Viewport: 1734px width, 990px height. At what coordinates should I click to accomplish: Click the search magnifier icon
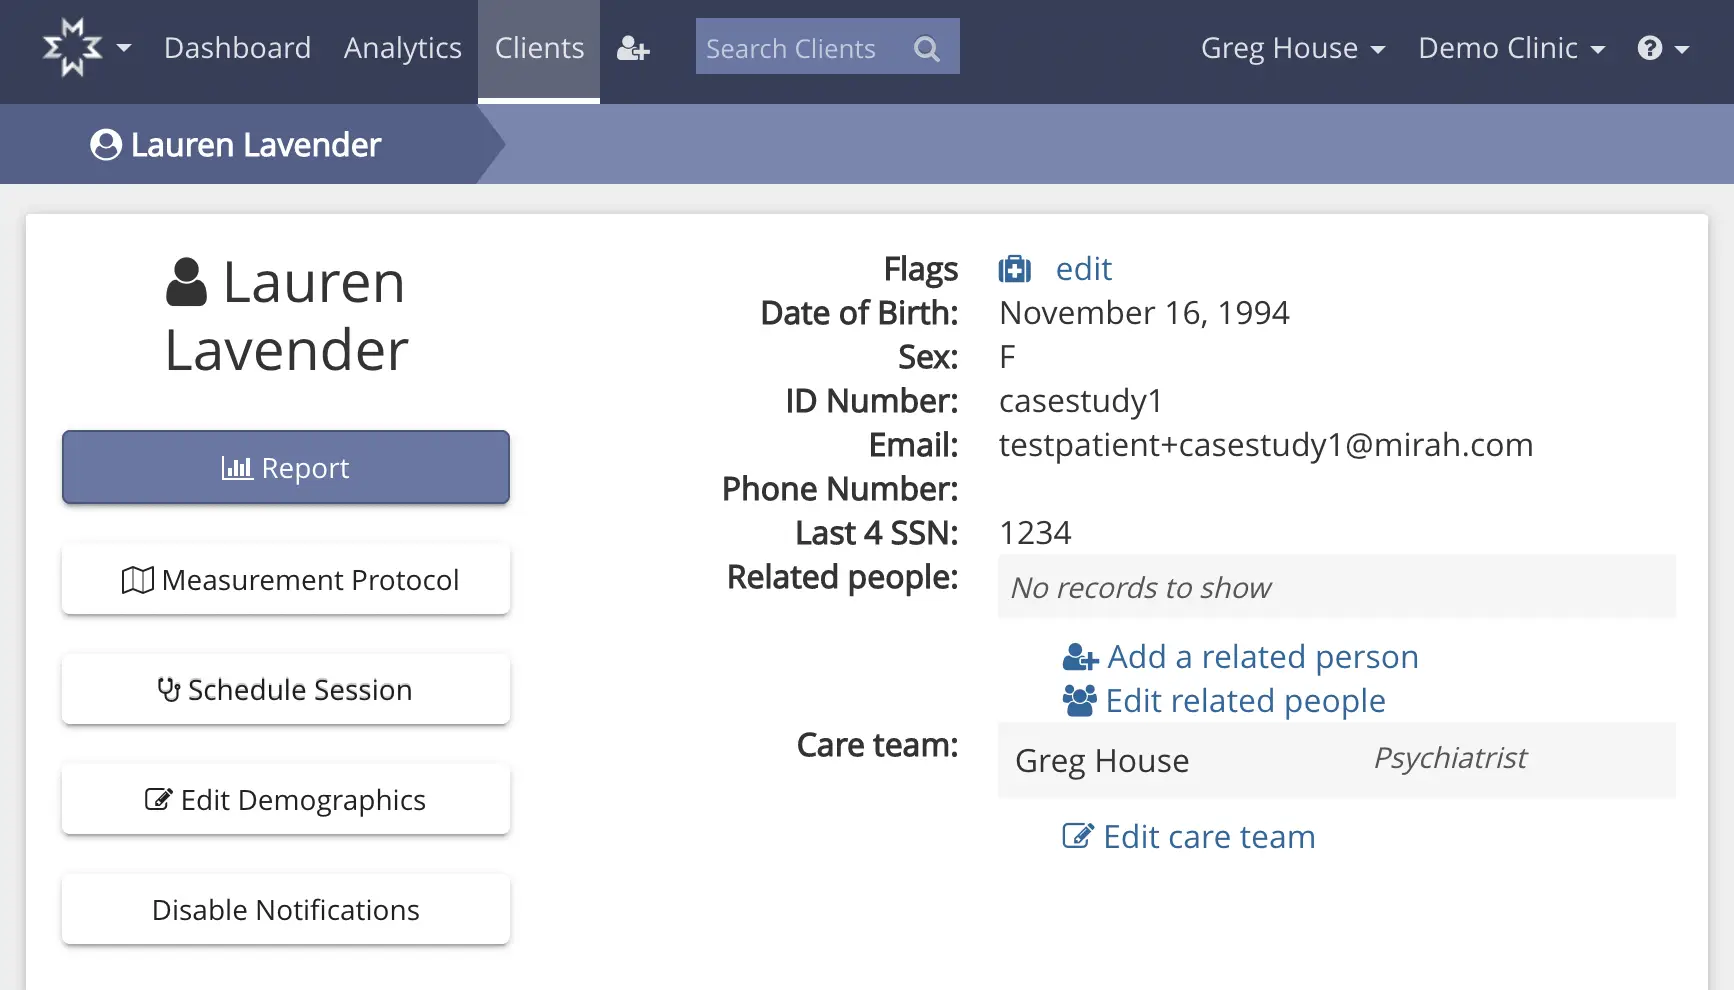926,46
